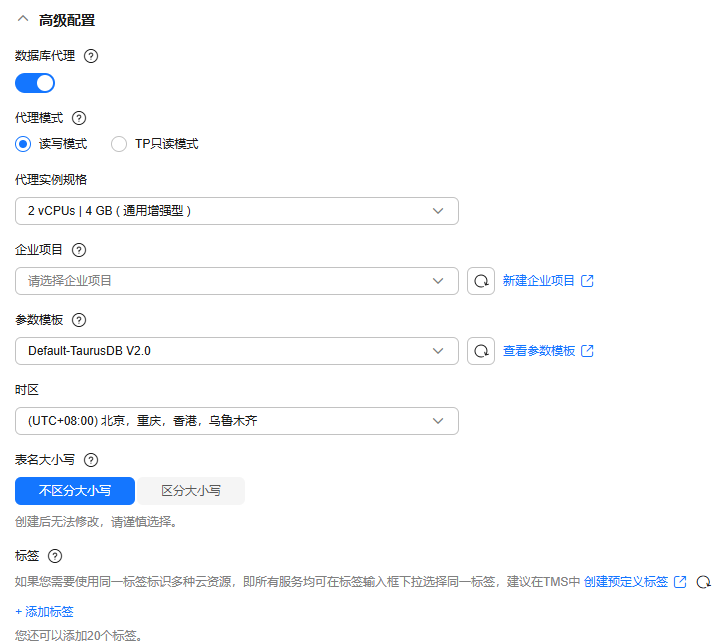The width and height of the screenshot is (722, 644).
Task: Choose the 区分大小写 option
Action: click(191, 491)
